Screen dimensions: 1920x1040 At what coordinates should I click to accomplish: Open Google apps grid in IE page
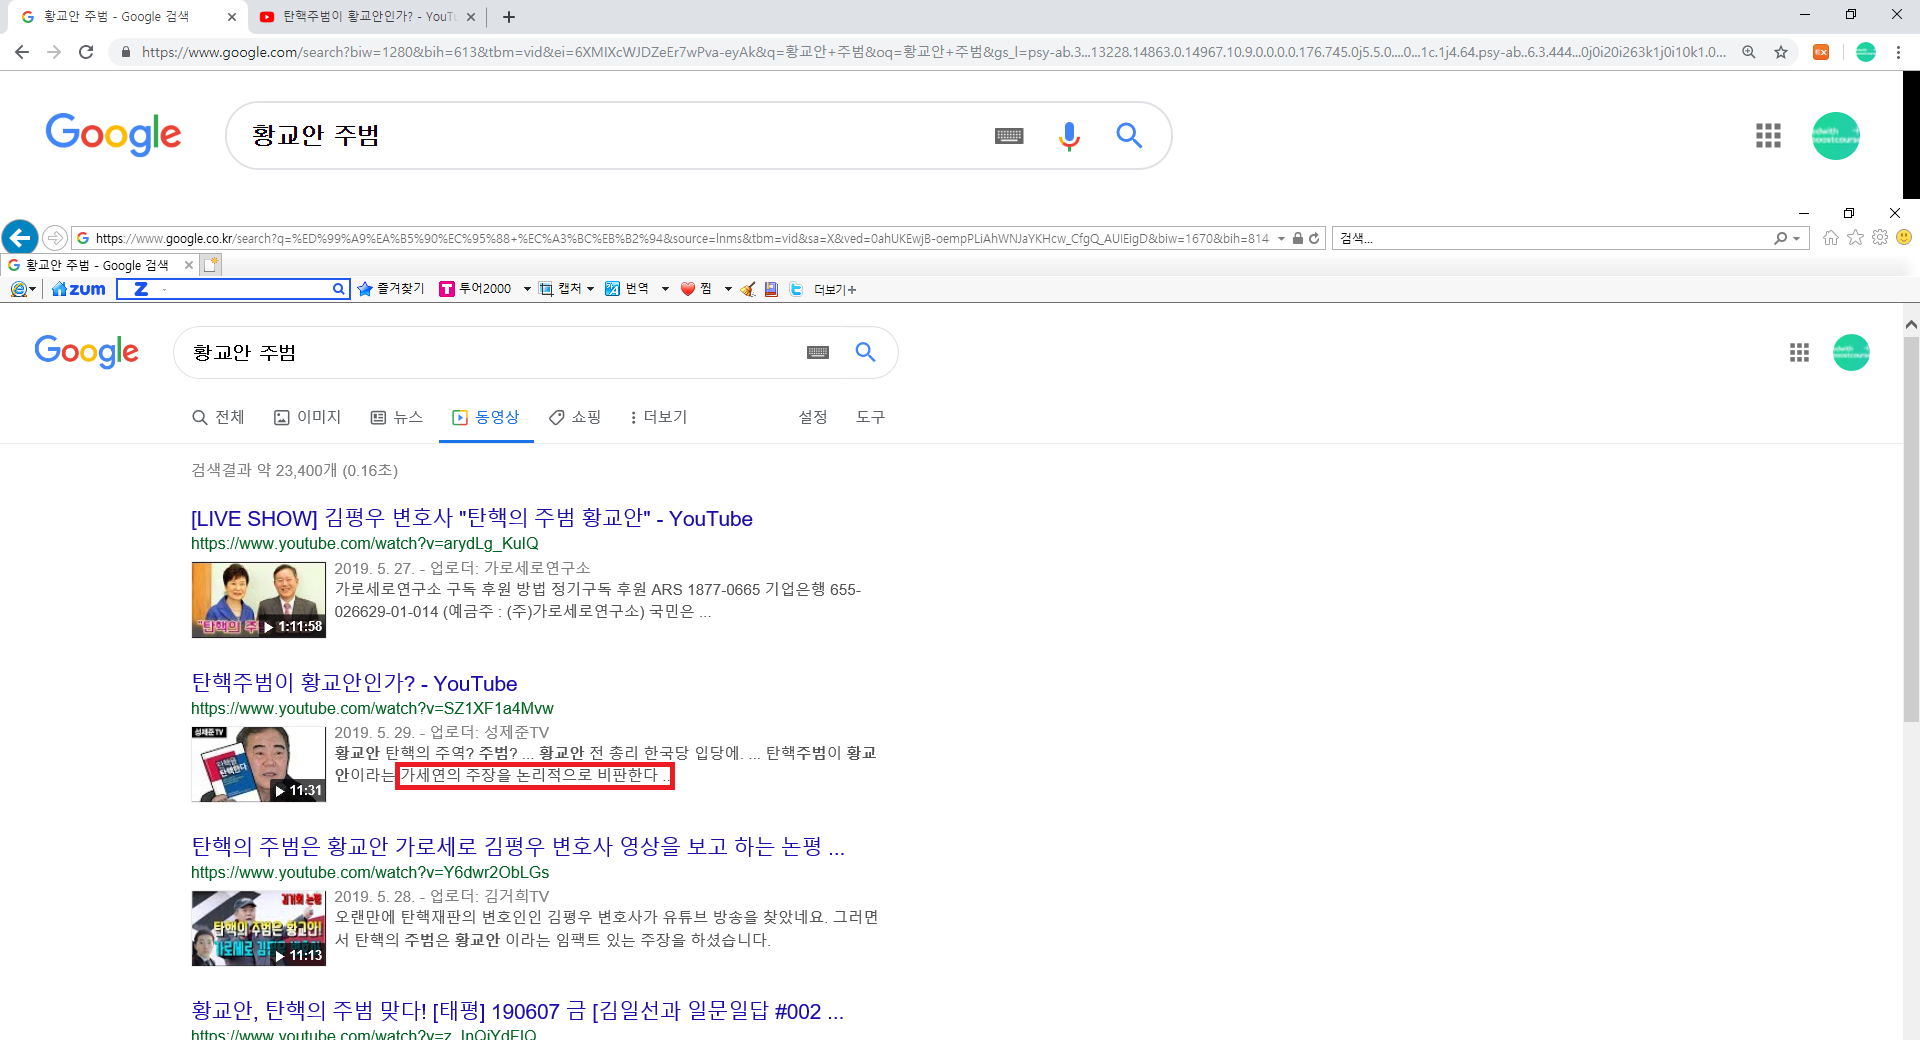[x=1799, y=352]
